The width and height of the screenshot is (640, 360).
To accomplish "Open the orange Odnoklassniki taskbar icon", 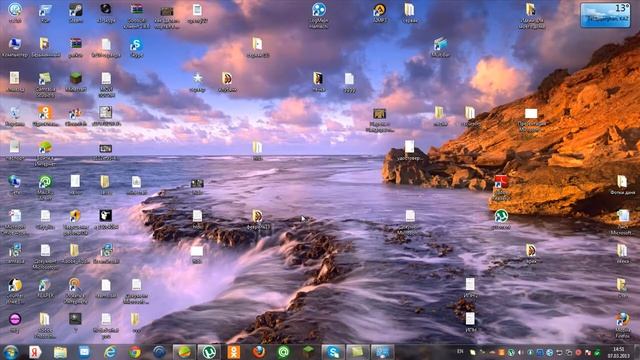I will [x=234, y=352].
